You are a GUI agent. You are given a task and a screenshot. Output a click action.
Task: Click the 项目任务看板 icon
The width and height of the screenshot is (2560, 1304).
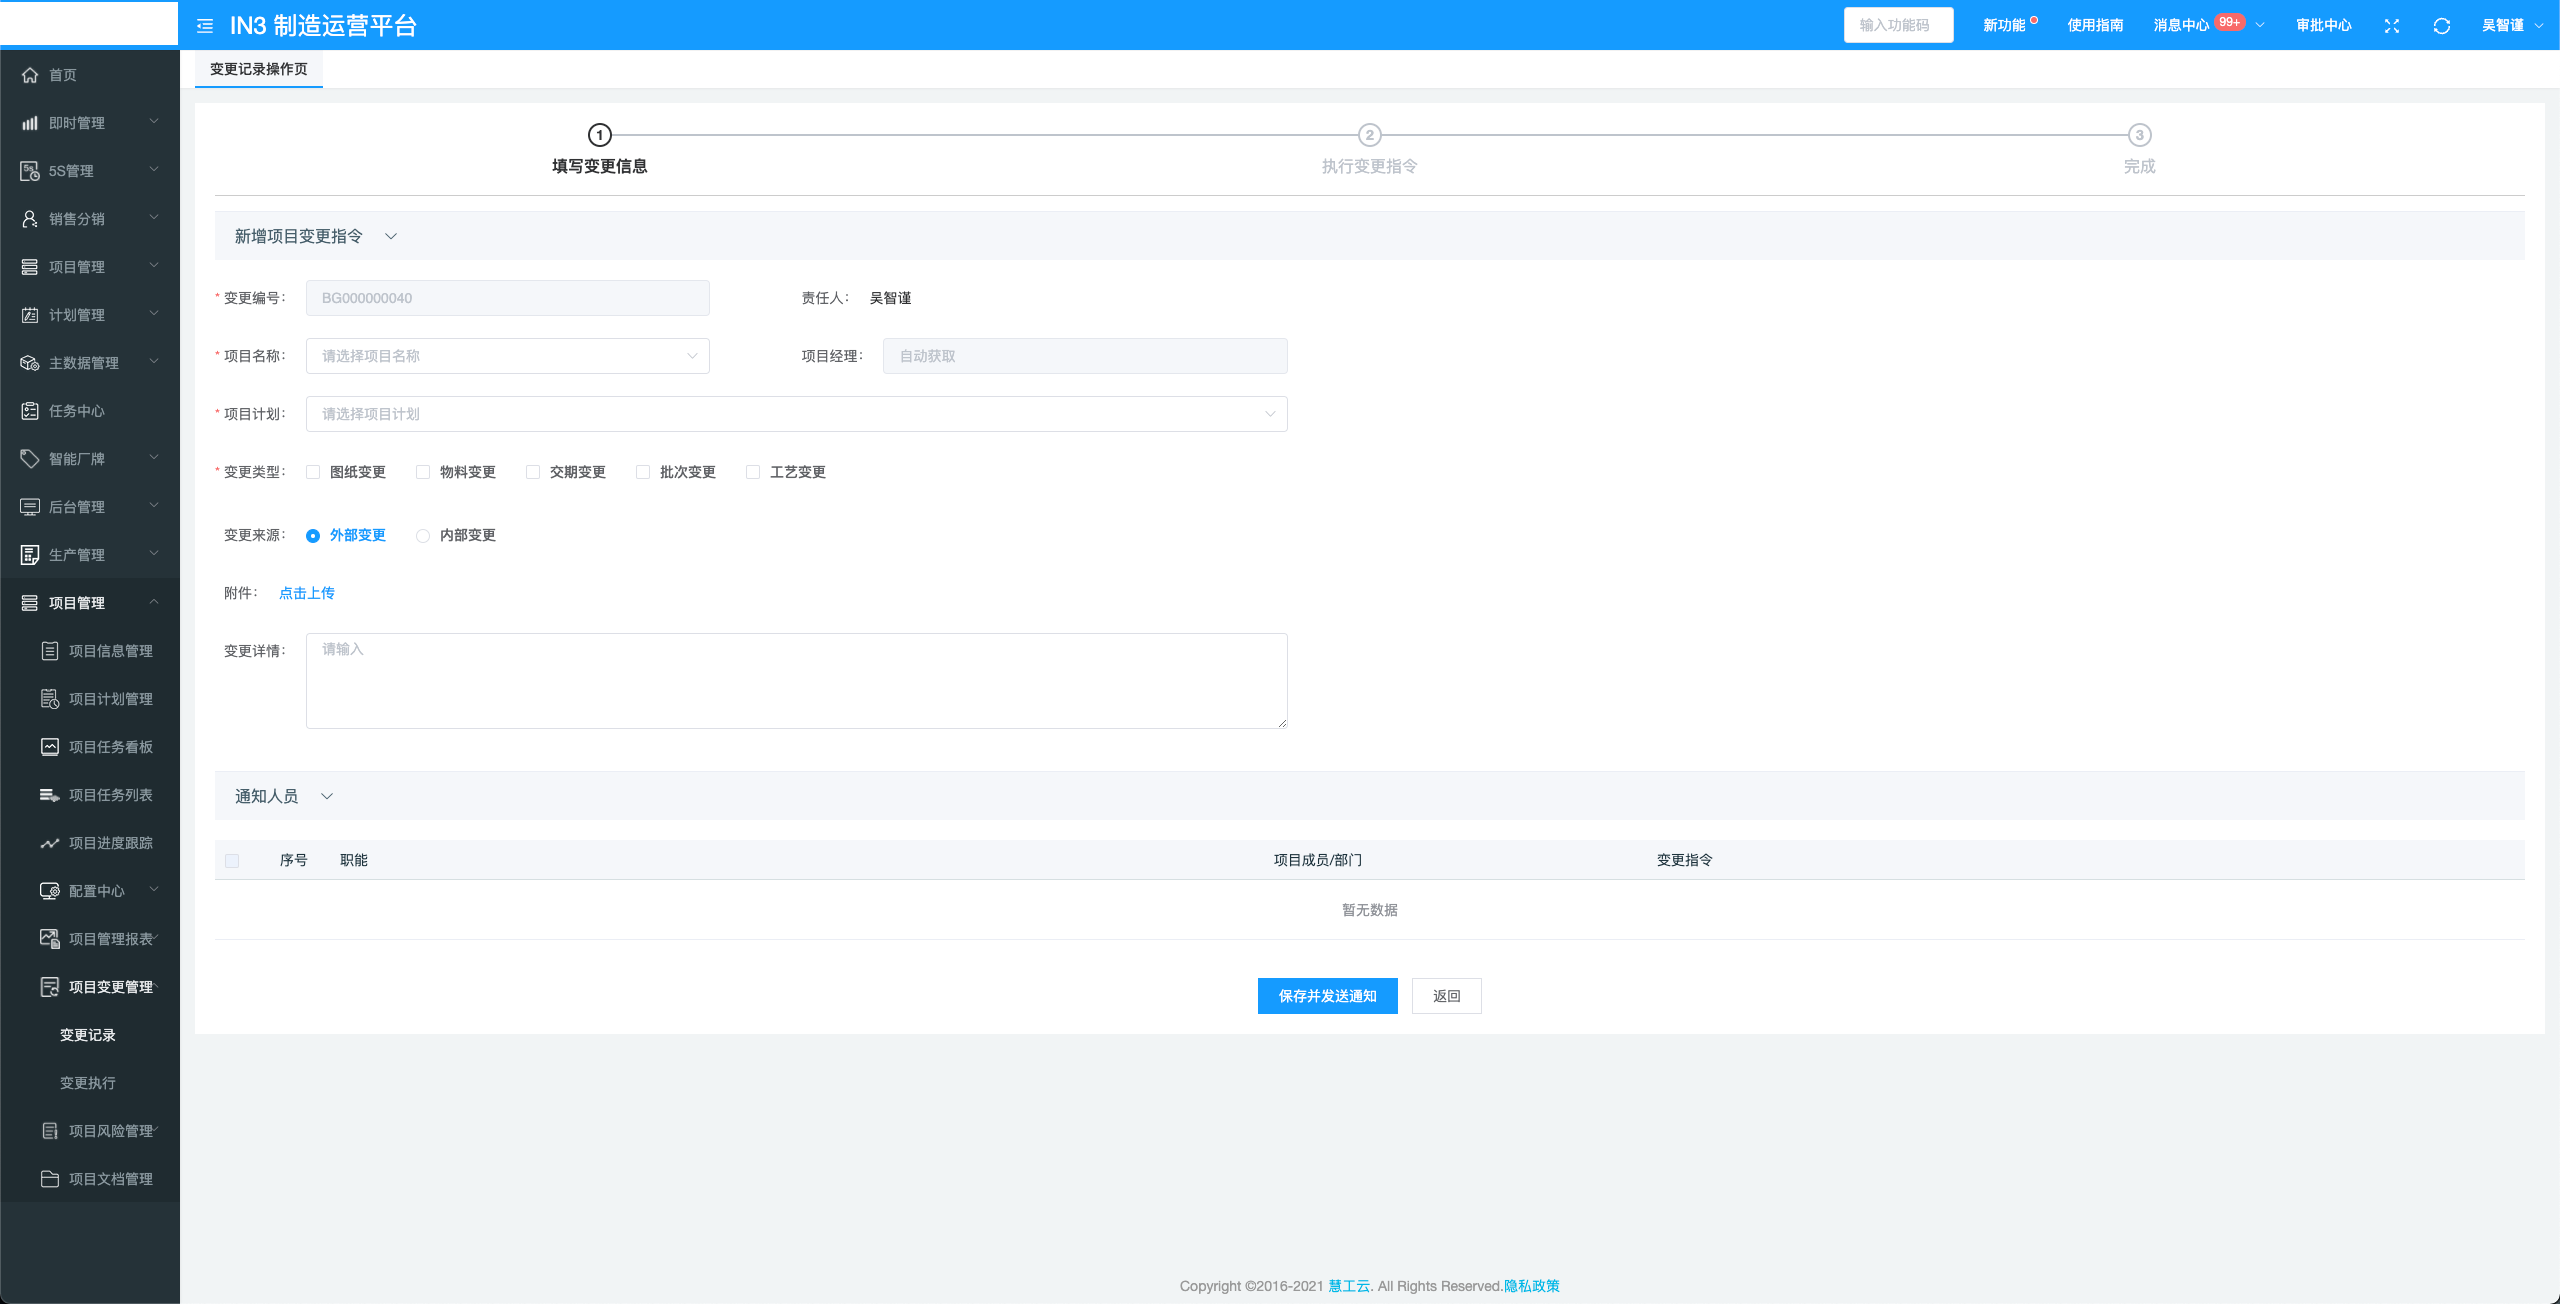(50, 747)
